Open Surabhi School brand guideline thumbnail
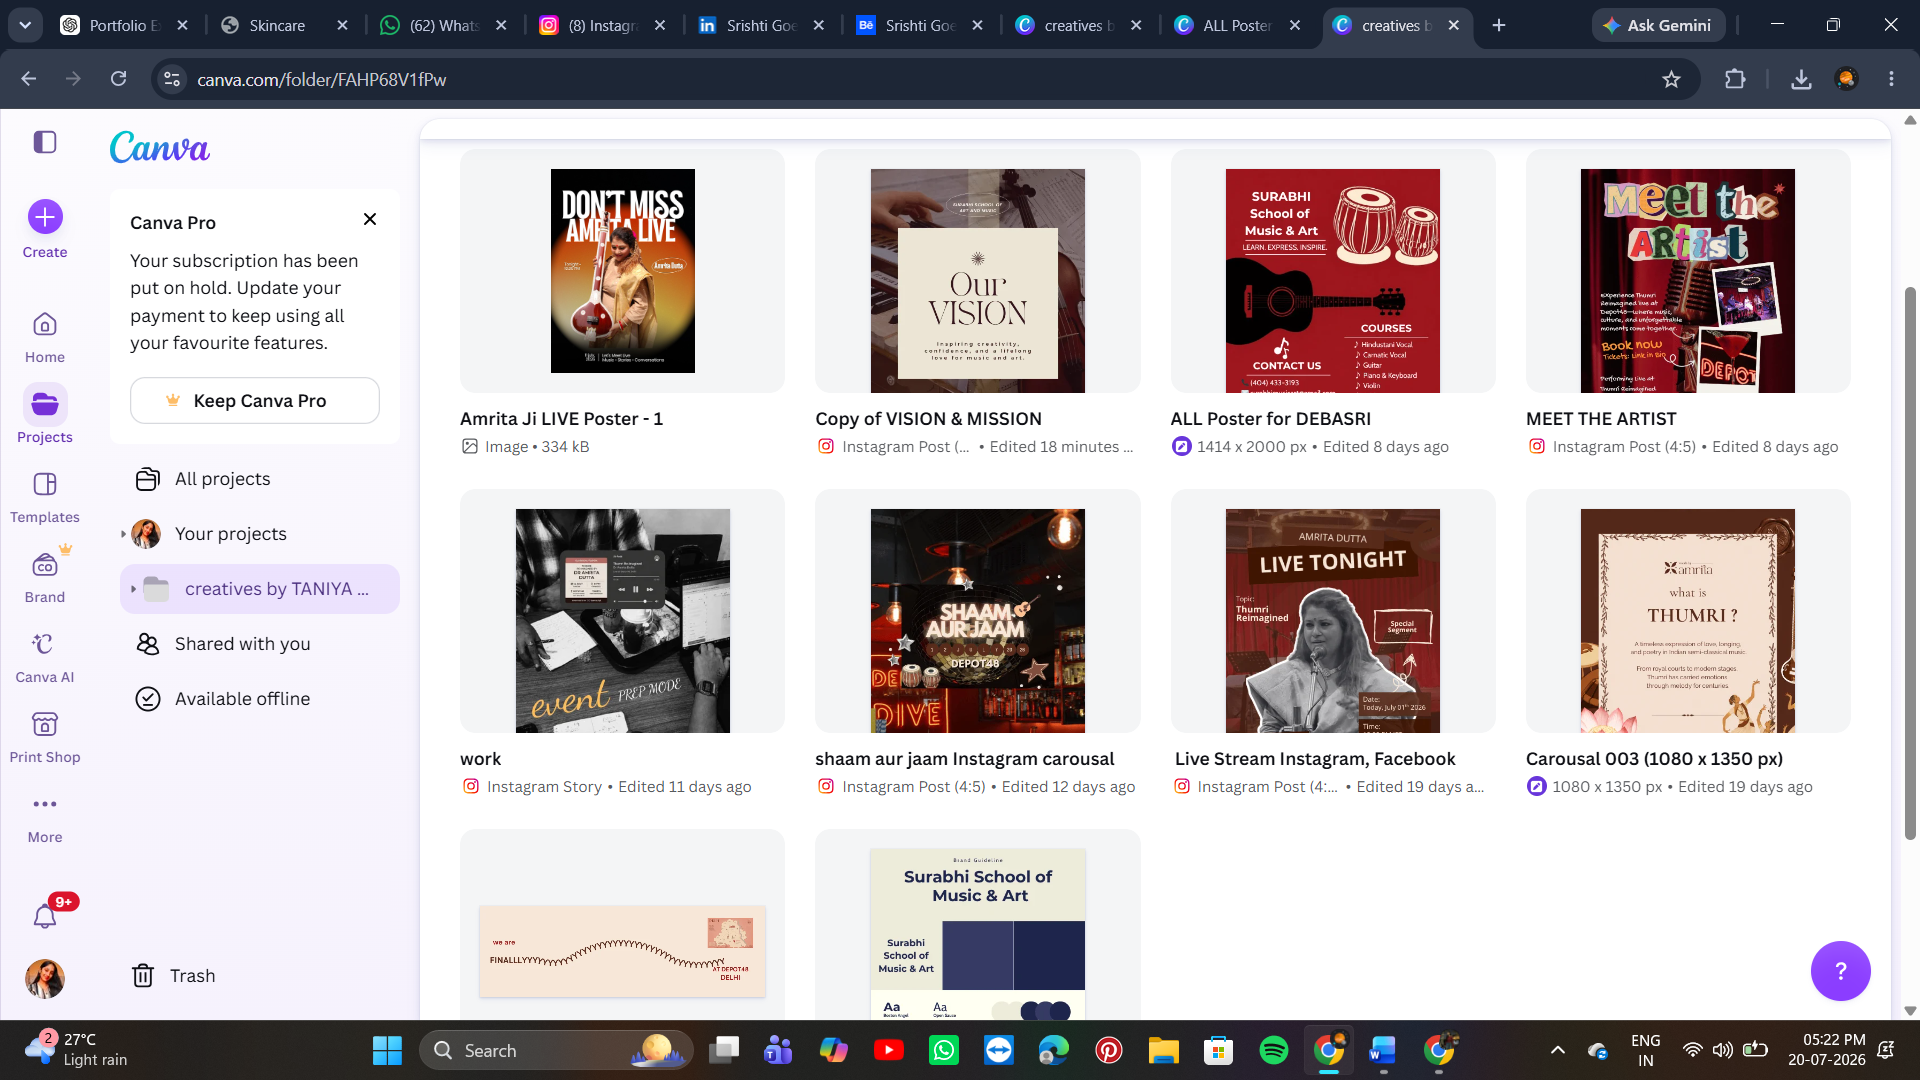The image size is (1920, 1080). point(977,925)
